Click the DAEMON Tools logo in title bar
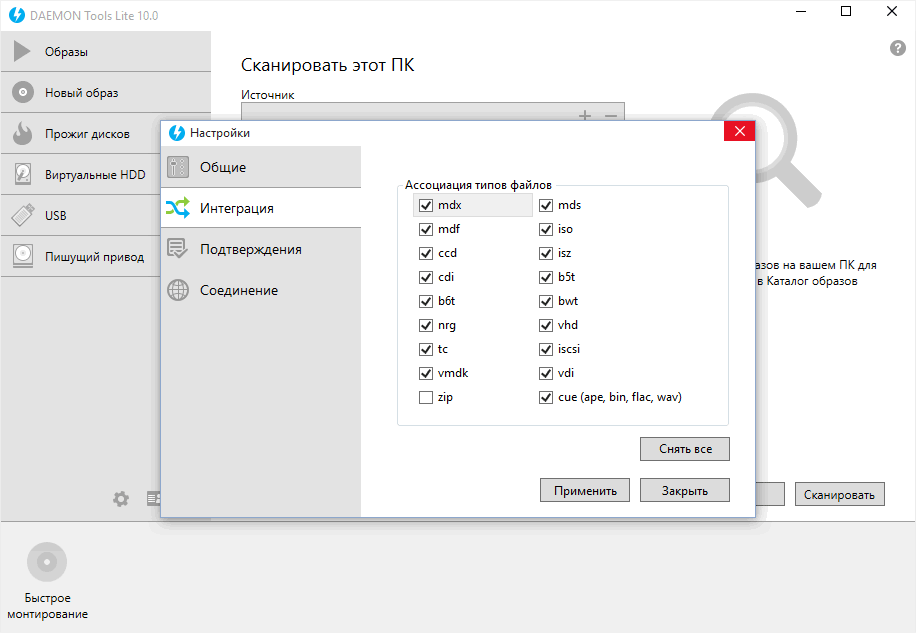This screenshot has width=916, height=633. point(17,15)
